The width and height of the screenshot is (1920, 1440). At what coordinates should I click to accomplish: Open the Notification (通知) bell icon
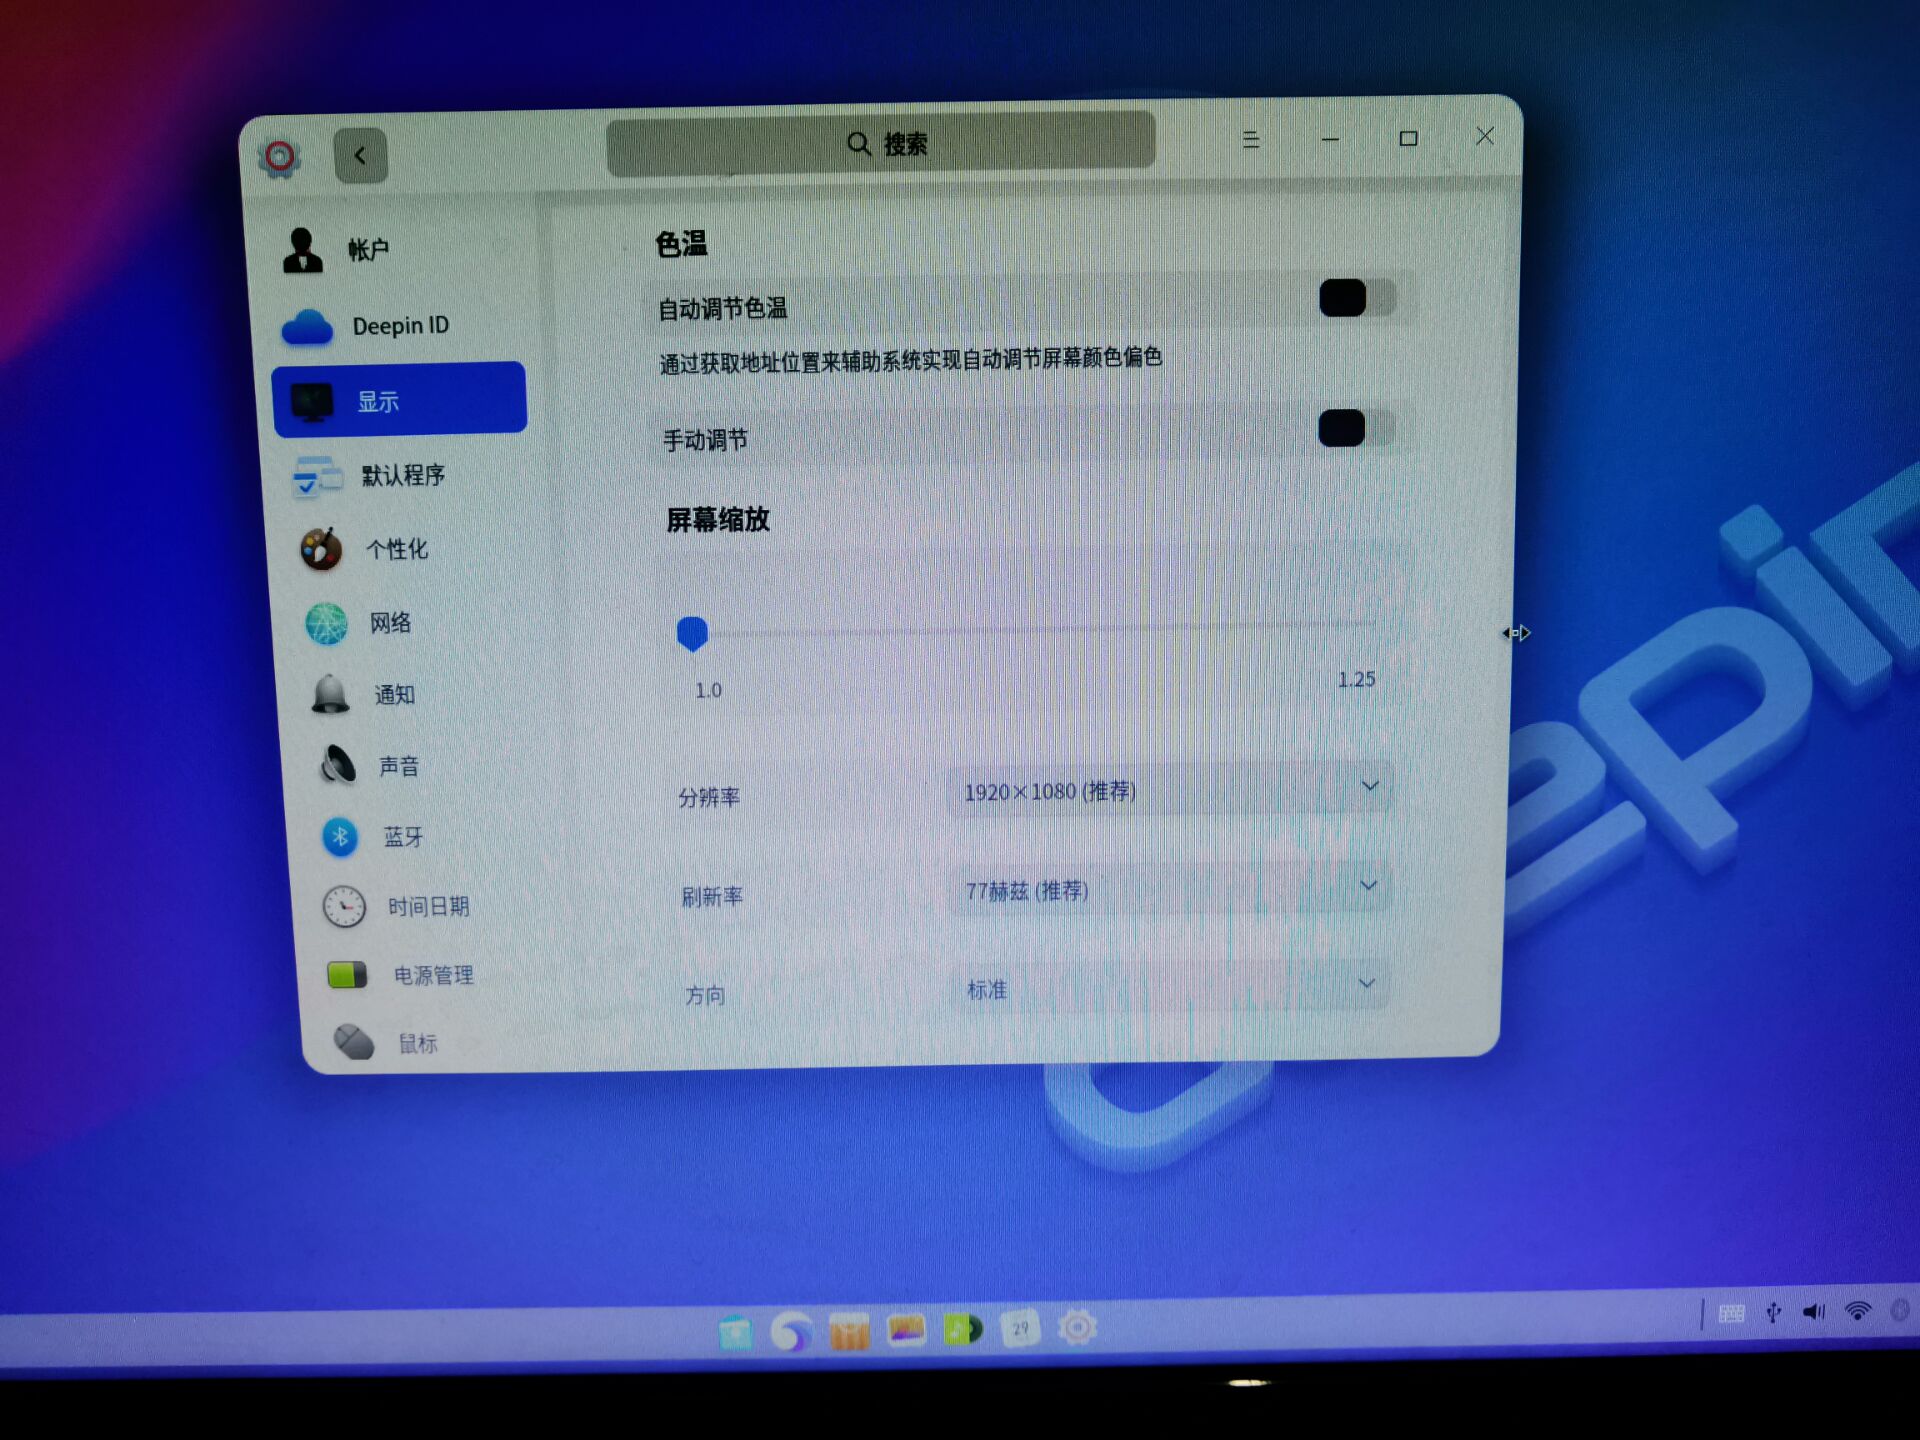330,695
